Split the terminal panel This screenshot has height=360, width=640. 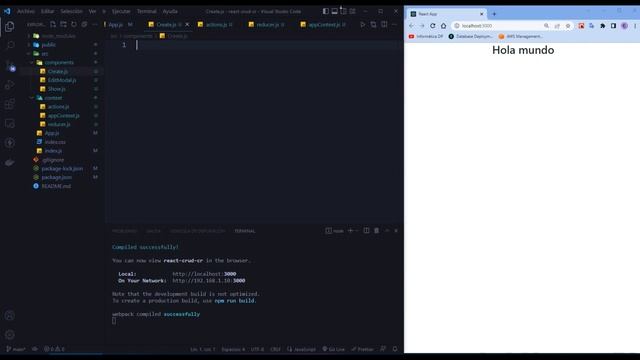click(x=366, y=231)
